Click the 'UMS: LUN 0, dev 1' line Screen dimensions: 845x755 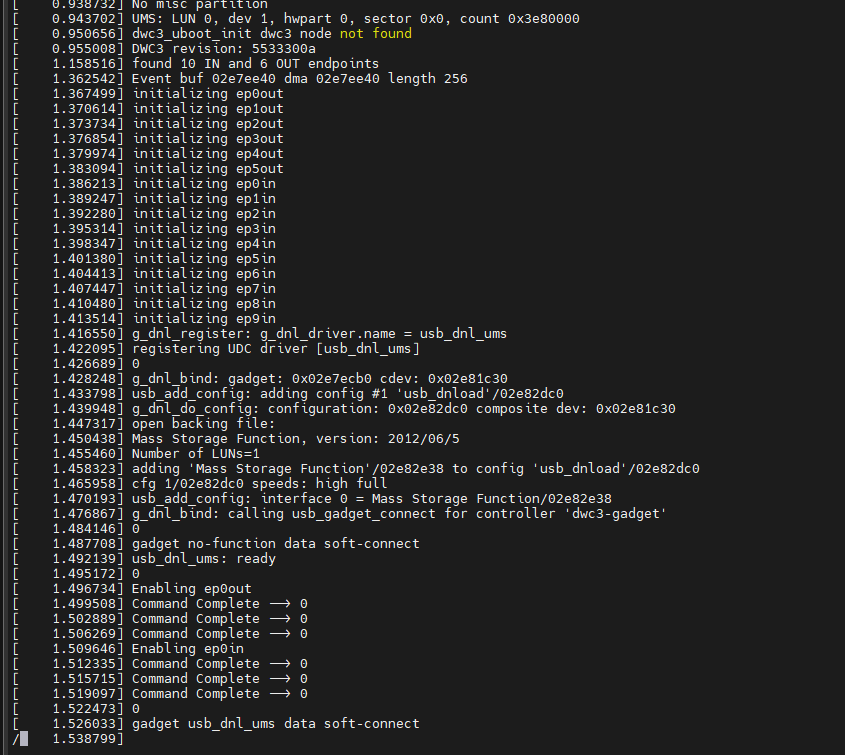click(x=355, y=18)
